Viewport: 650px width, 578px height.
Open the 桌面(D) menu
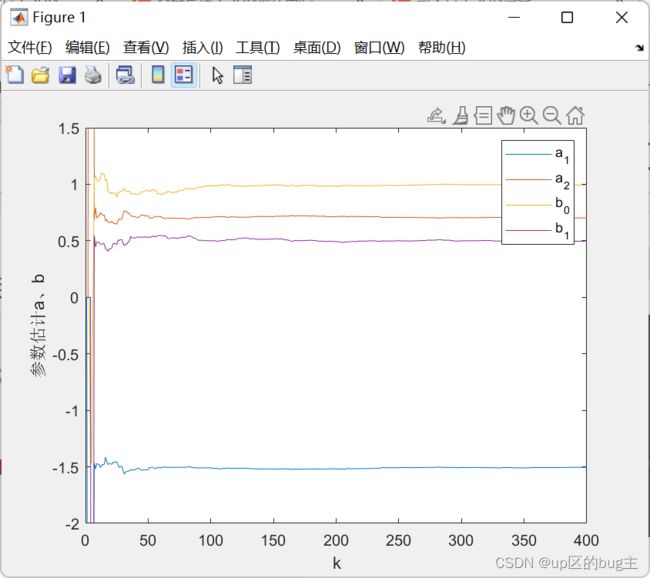click(x=317, y=47)
